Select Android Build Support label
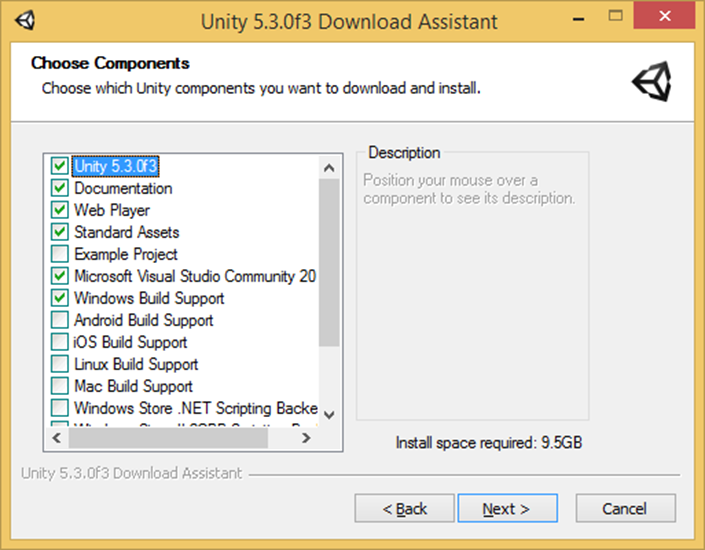Viewport: 705px width, 550px height. tap(143, 320)
